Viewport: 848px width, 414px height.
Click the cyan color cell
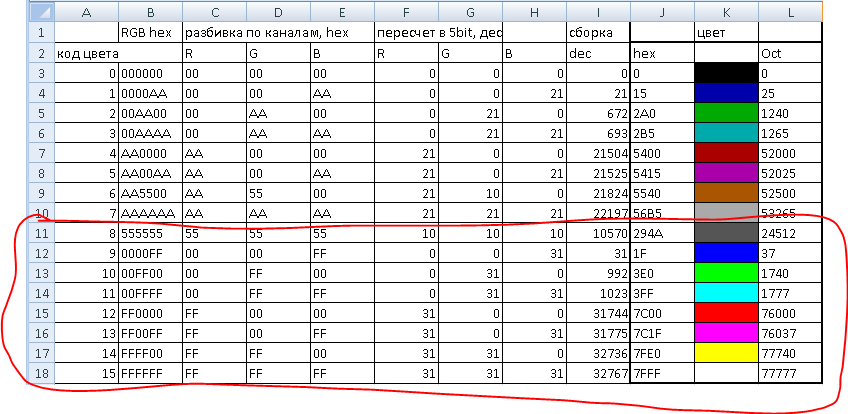[725, 293]
